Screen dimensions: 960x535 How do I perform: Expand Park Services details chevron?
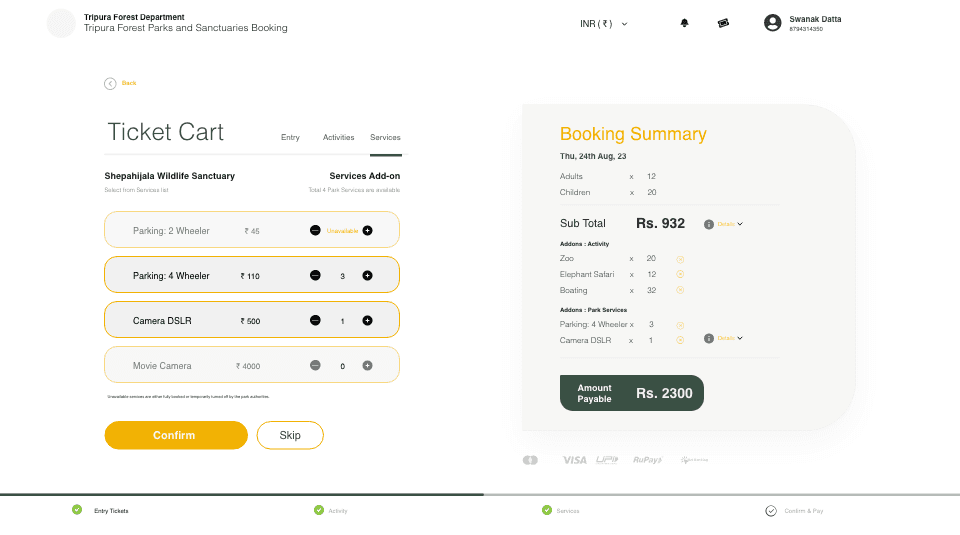(x=740, y=338)
